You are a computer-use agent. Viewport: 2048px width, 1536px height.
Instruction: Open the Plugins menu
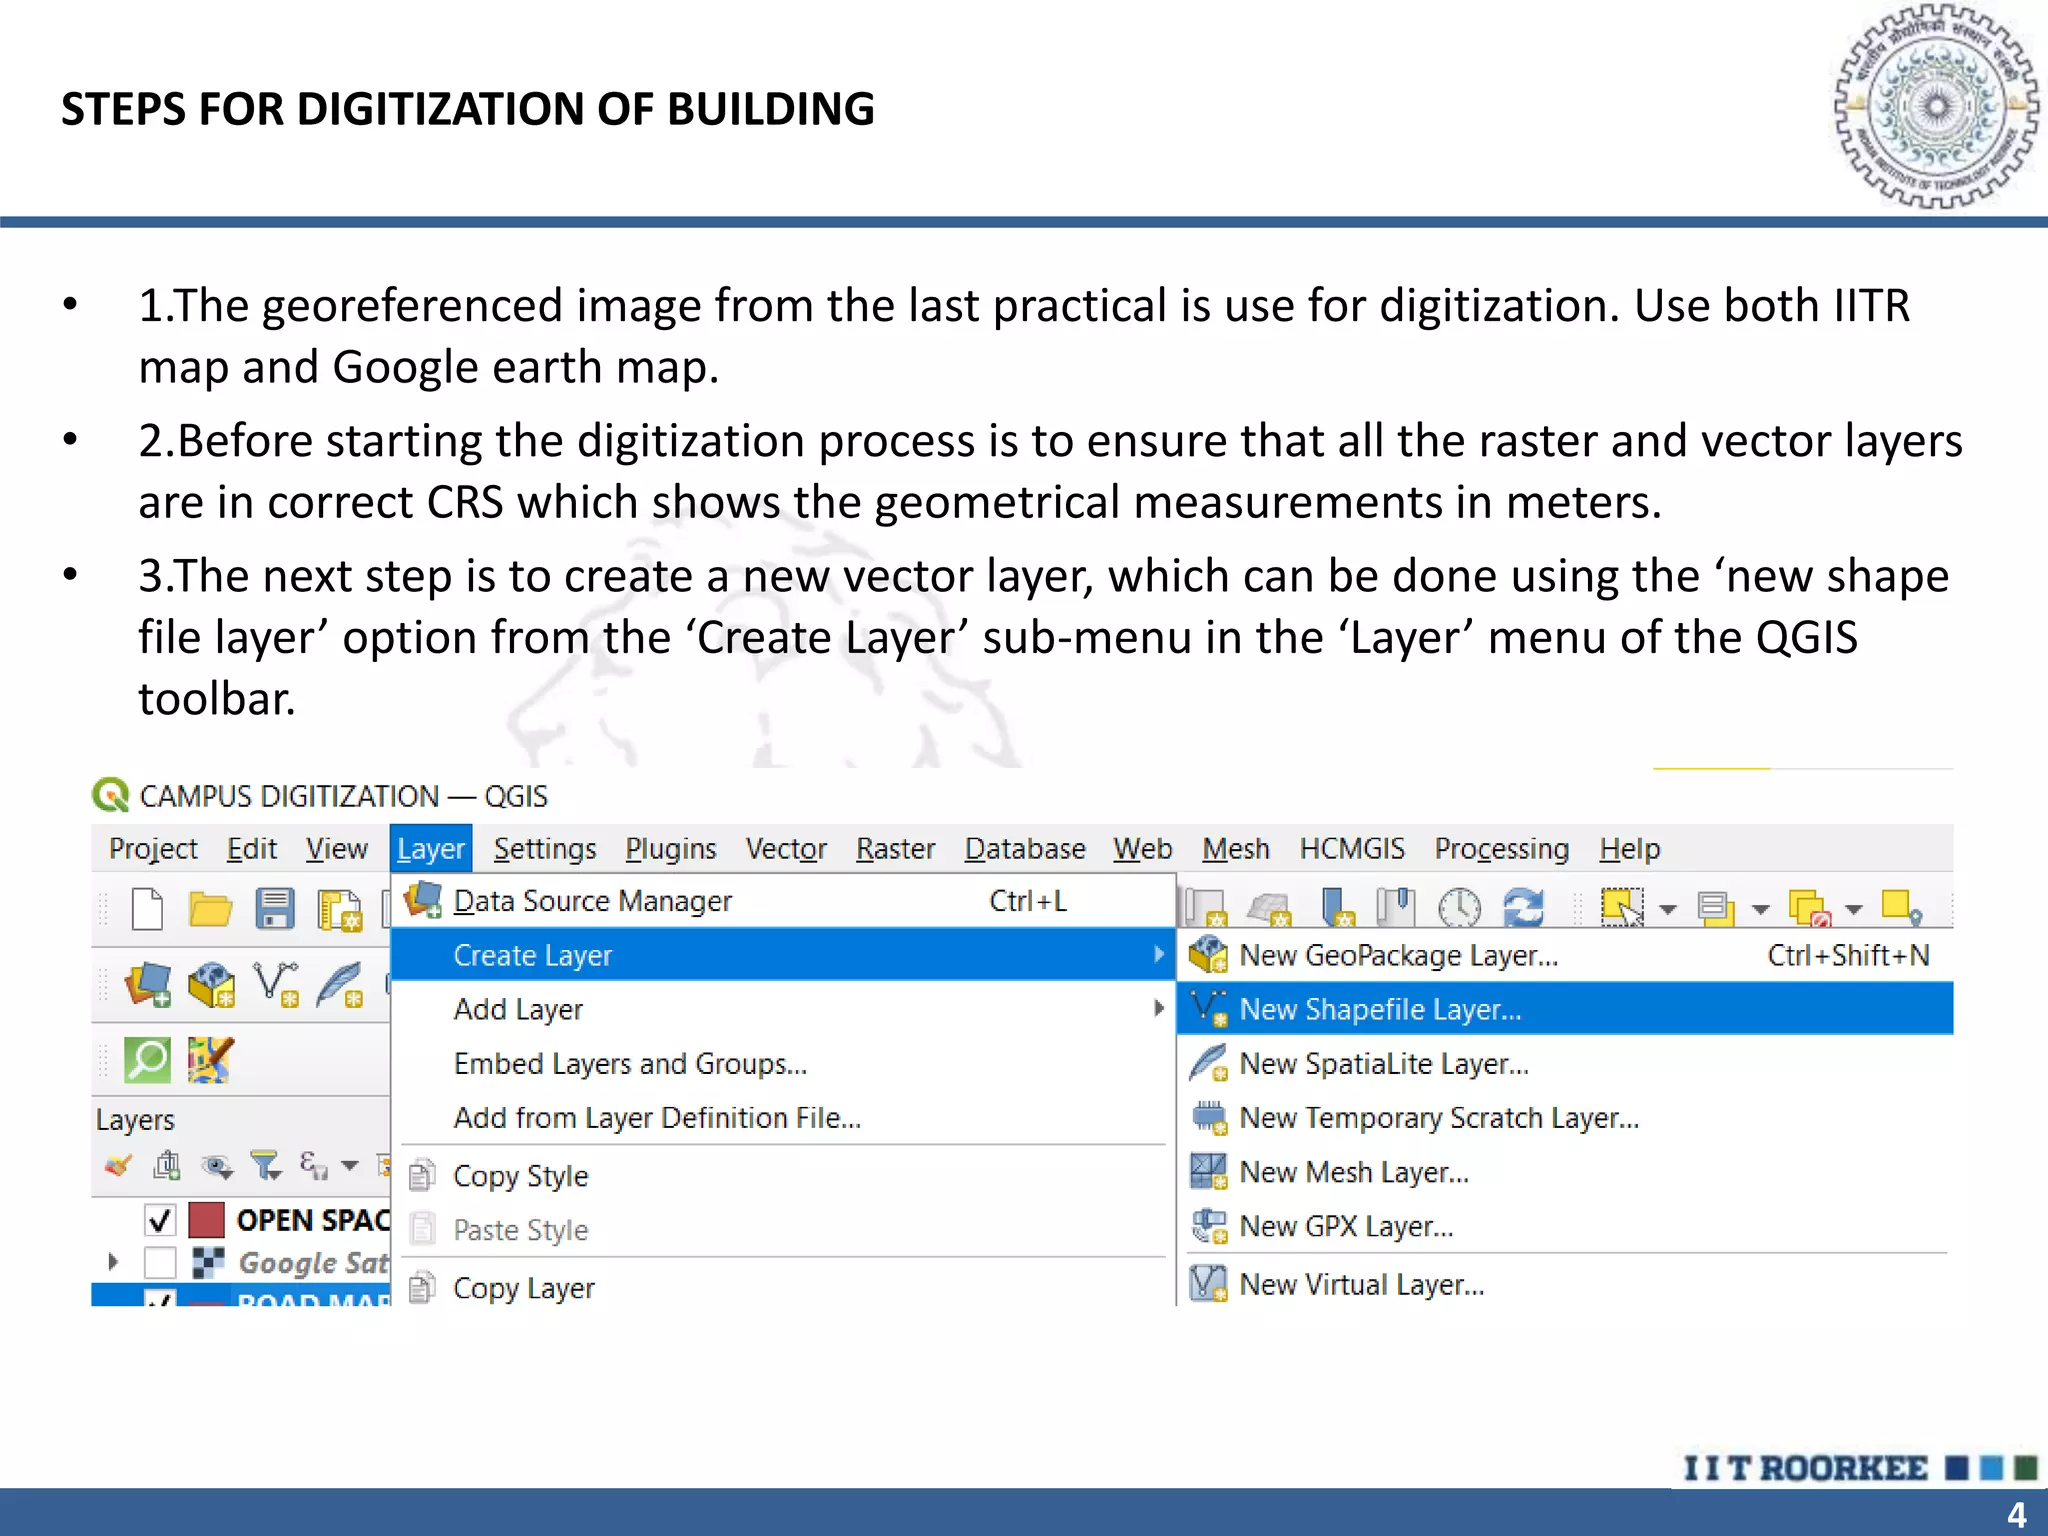coord(671,849)
